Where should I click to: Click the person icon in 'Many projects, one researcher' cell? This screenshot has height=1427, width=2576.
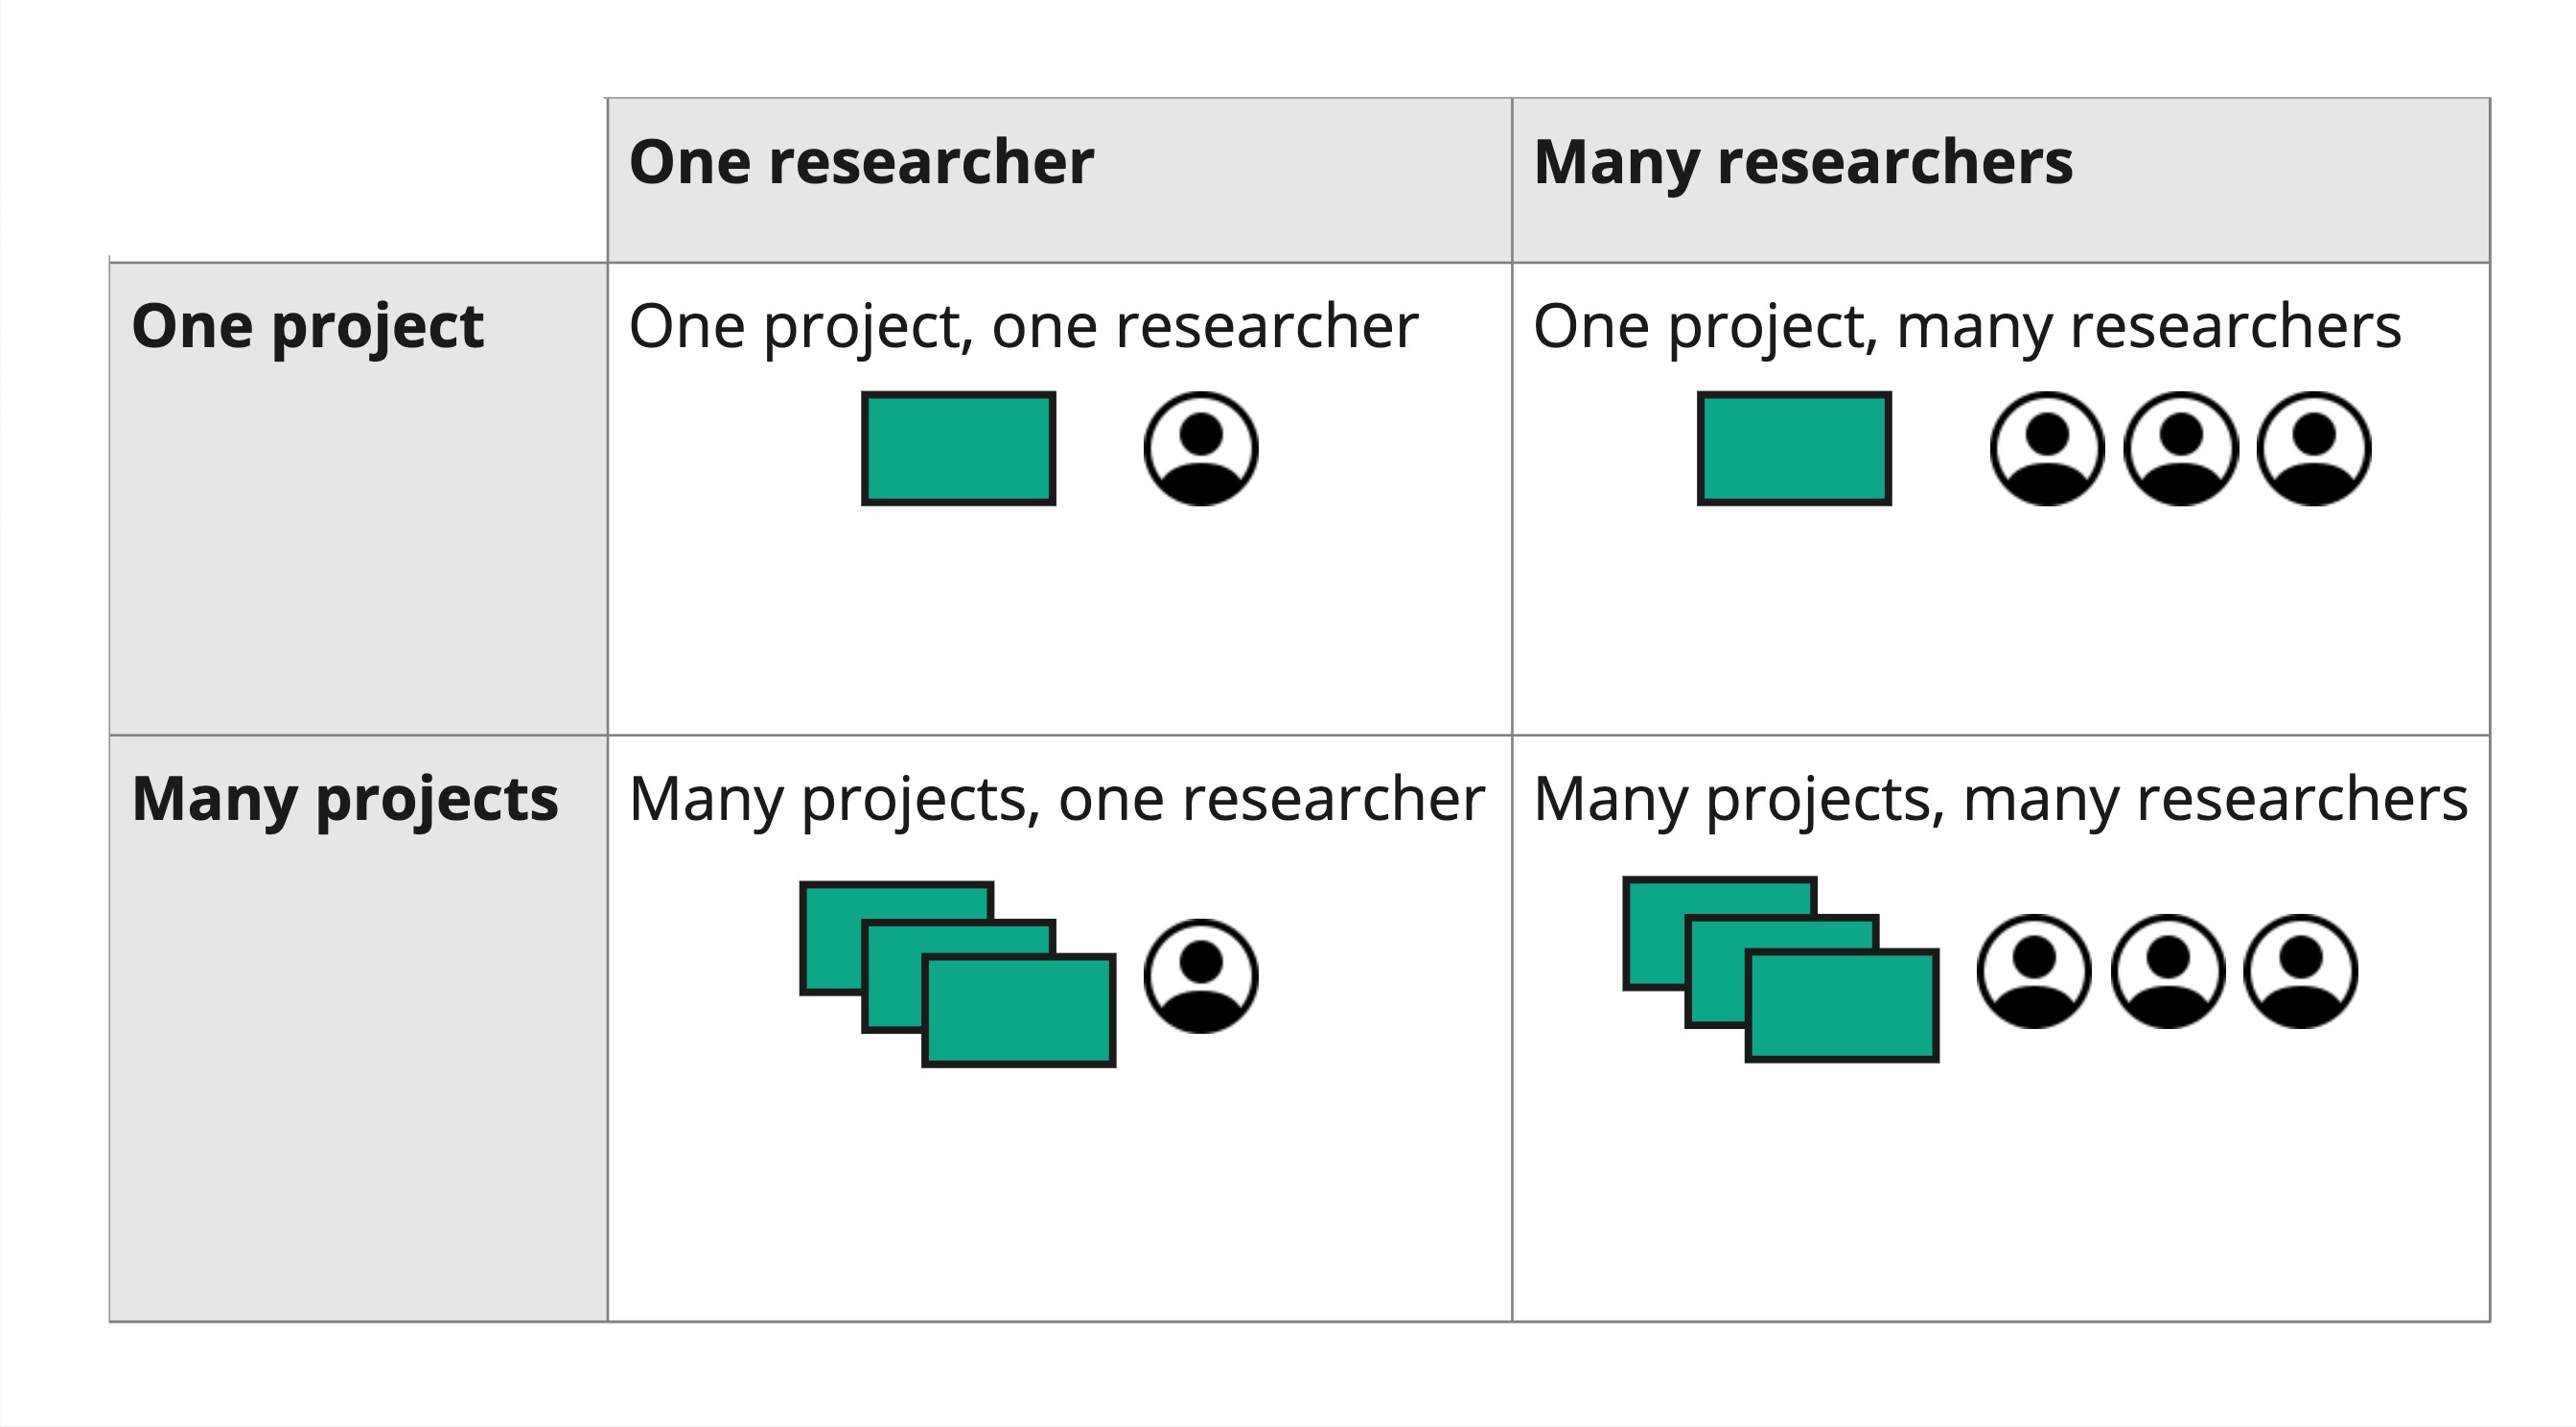pos(1200,976)
